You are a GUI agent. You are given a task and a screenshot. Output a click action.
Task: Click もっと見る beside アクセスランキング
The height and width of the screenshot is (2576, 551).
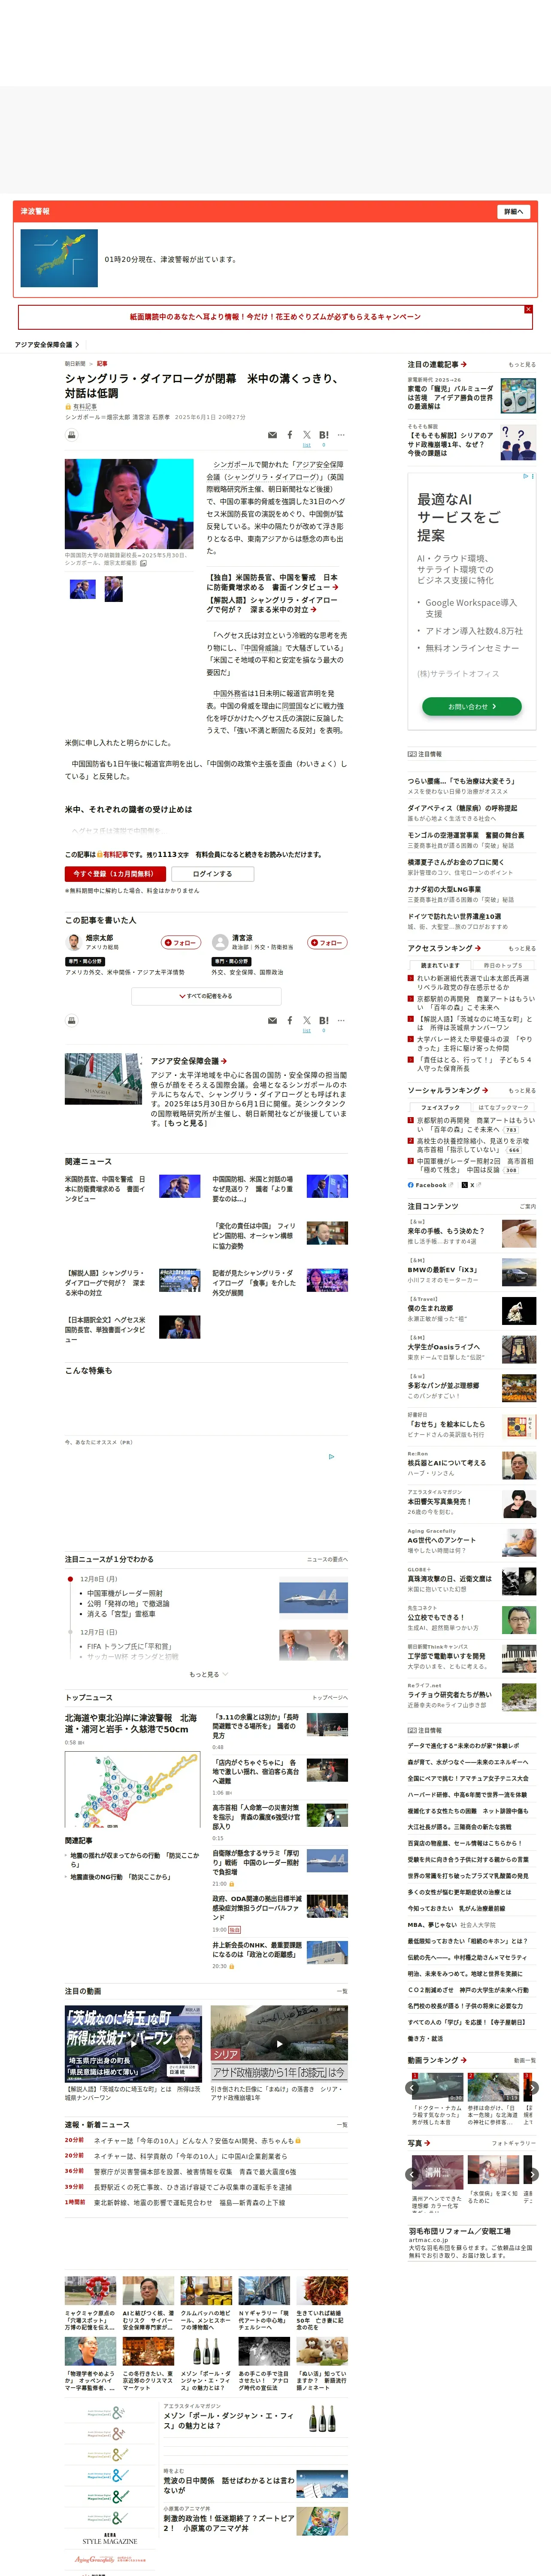[522, 949]
